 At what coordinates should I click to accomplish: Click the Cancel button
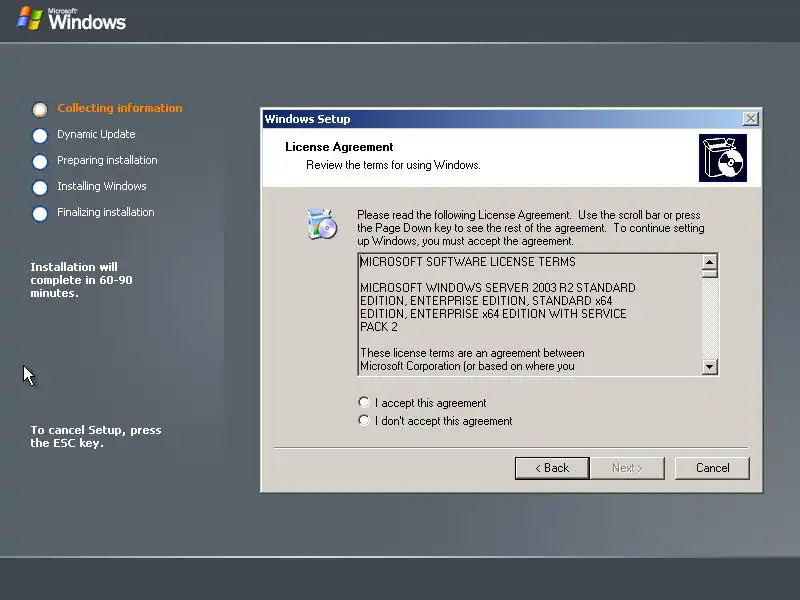point(712,468)
